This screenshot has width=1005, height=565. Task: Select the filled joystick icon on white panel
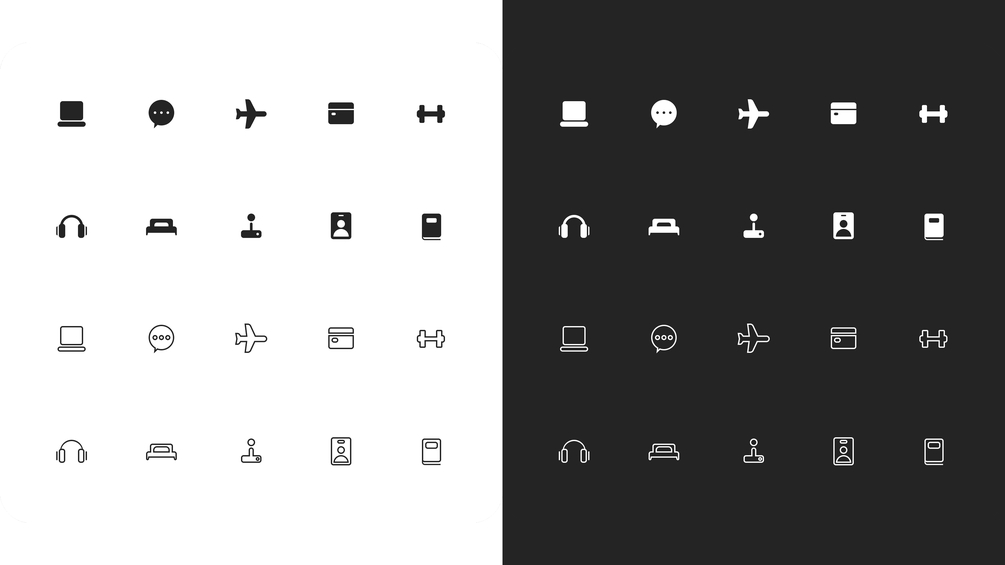(x=251, y=226)
